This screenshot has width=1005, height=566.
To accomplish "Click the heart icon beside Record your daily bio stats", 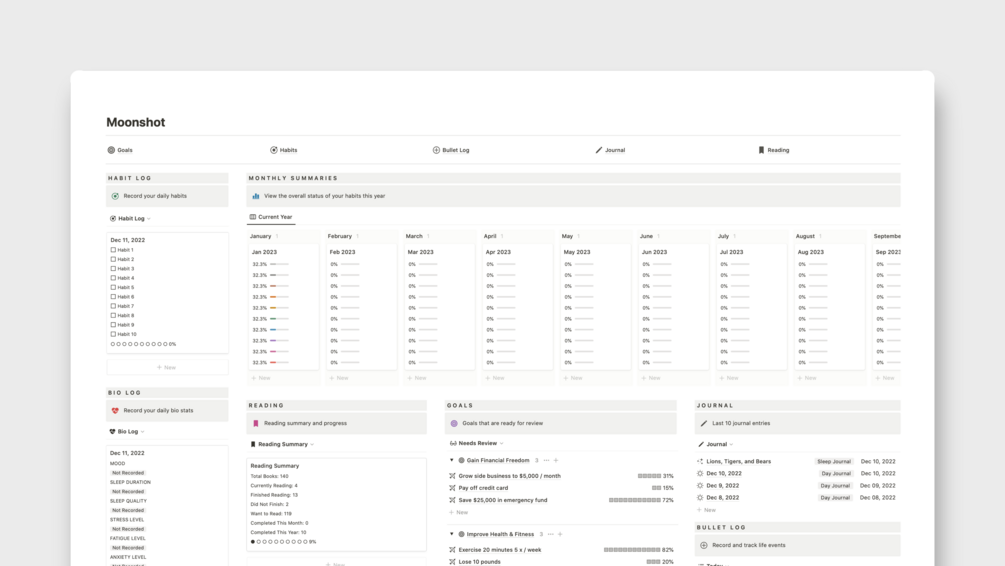I will tap(115, 410).
